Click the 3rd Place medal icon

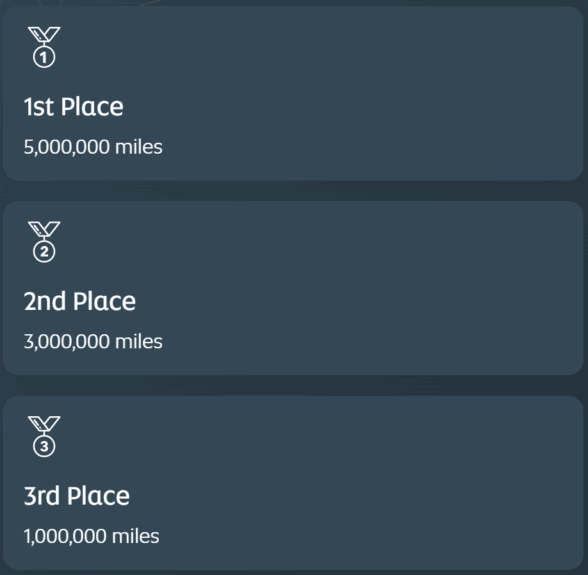pyautogui.click(x=44, y=436)
